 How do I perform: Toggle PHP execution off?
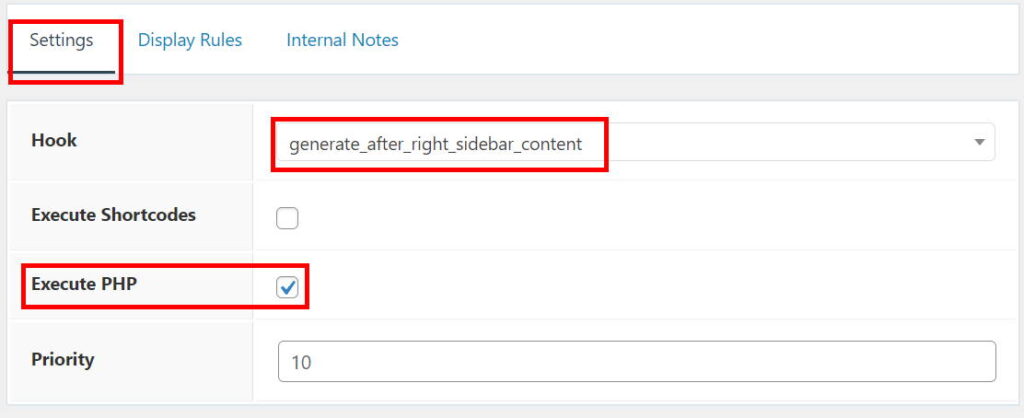[x=288, y=287]
